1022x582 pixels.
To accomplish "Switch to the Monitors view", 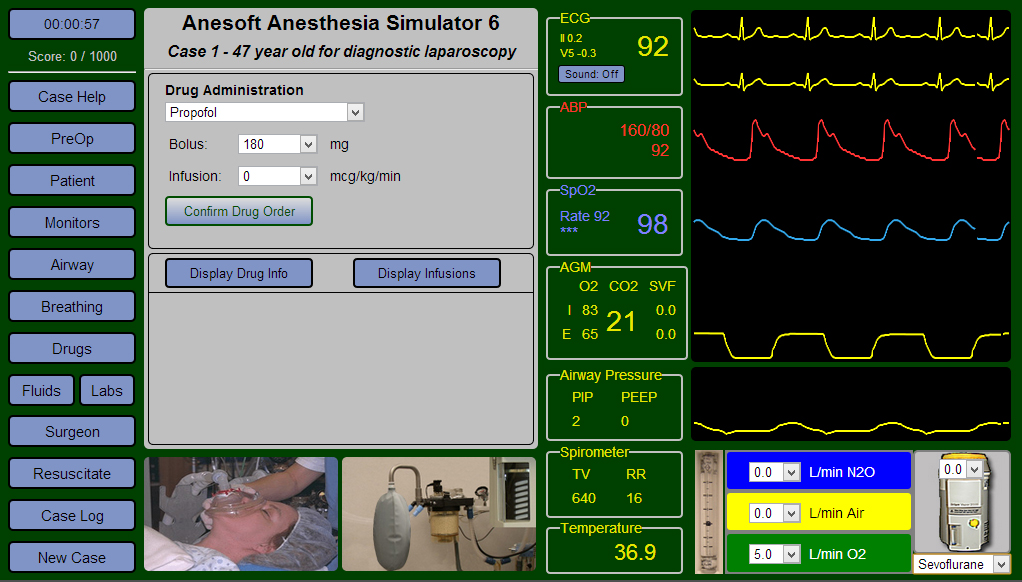I will click(x=71, y=222).
